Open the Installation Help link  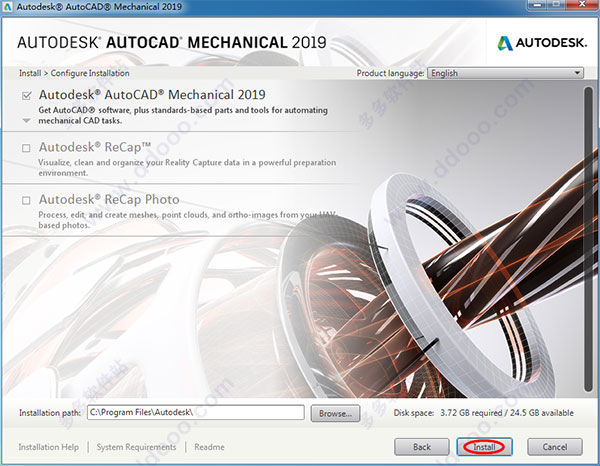(49, 447)
